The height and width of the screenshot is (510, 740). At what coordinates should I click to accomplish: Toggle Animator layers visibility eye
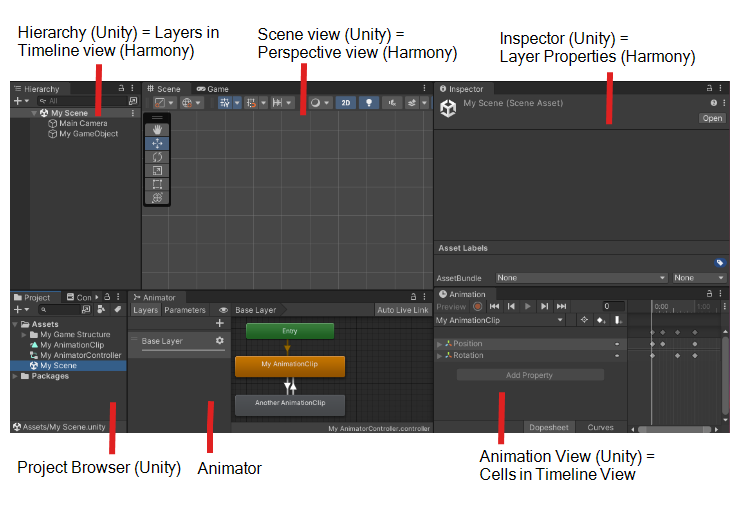[224, 310]
